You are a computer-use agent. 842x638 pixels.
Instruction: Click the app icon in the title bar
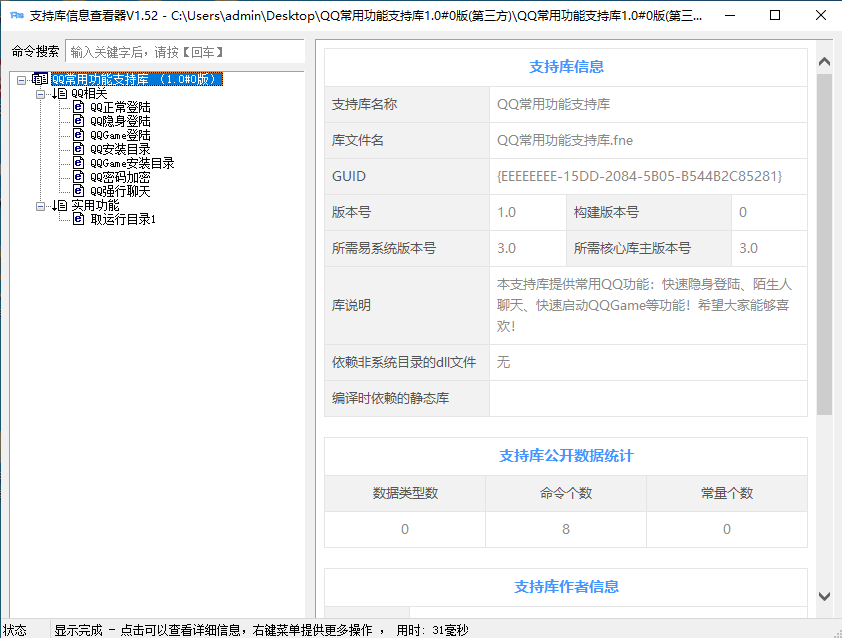pos(16,16)
